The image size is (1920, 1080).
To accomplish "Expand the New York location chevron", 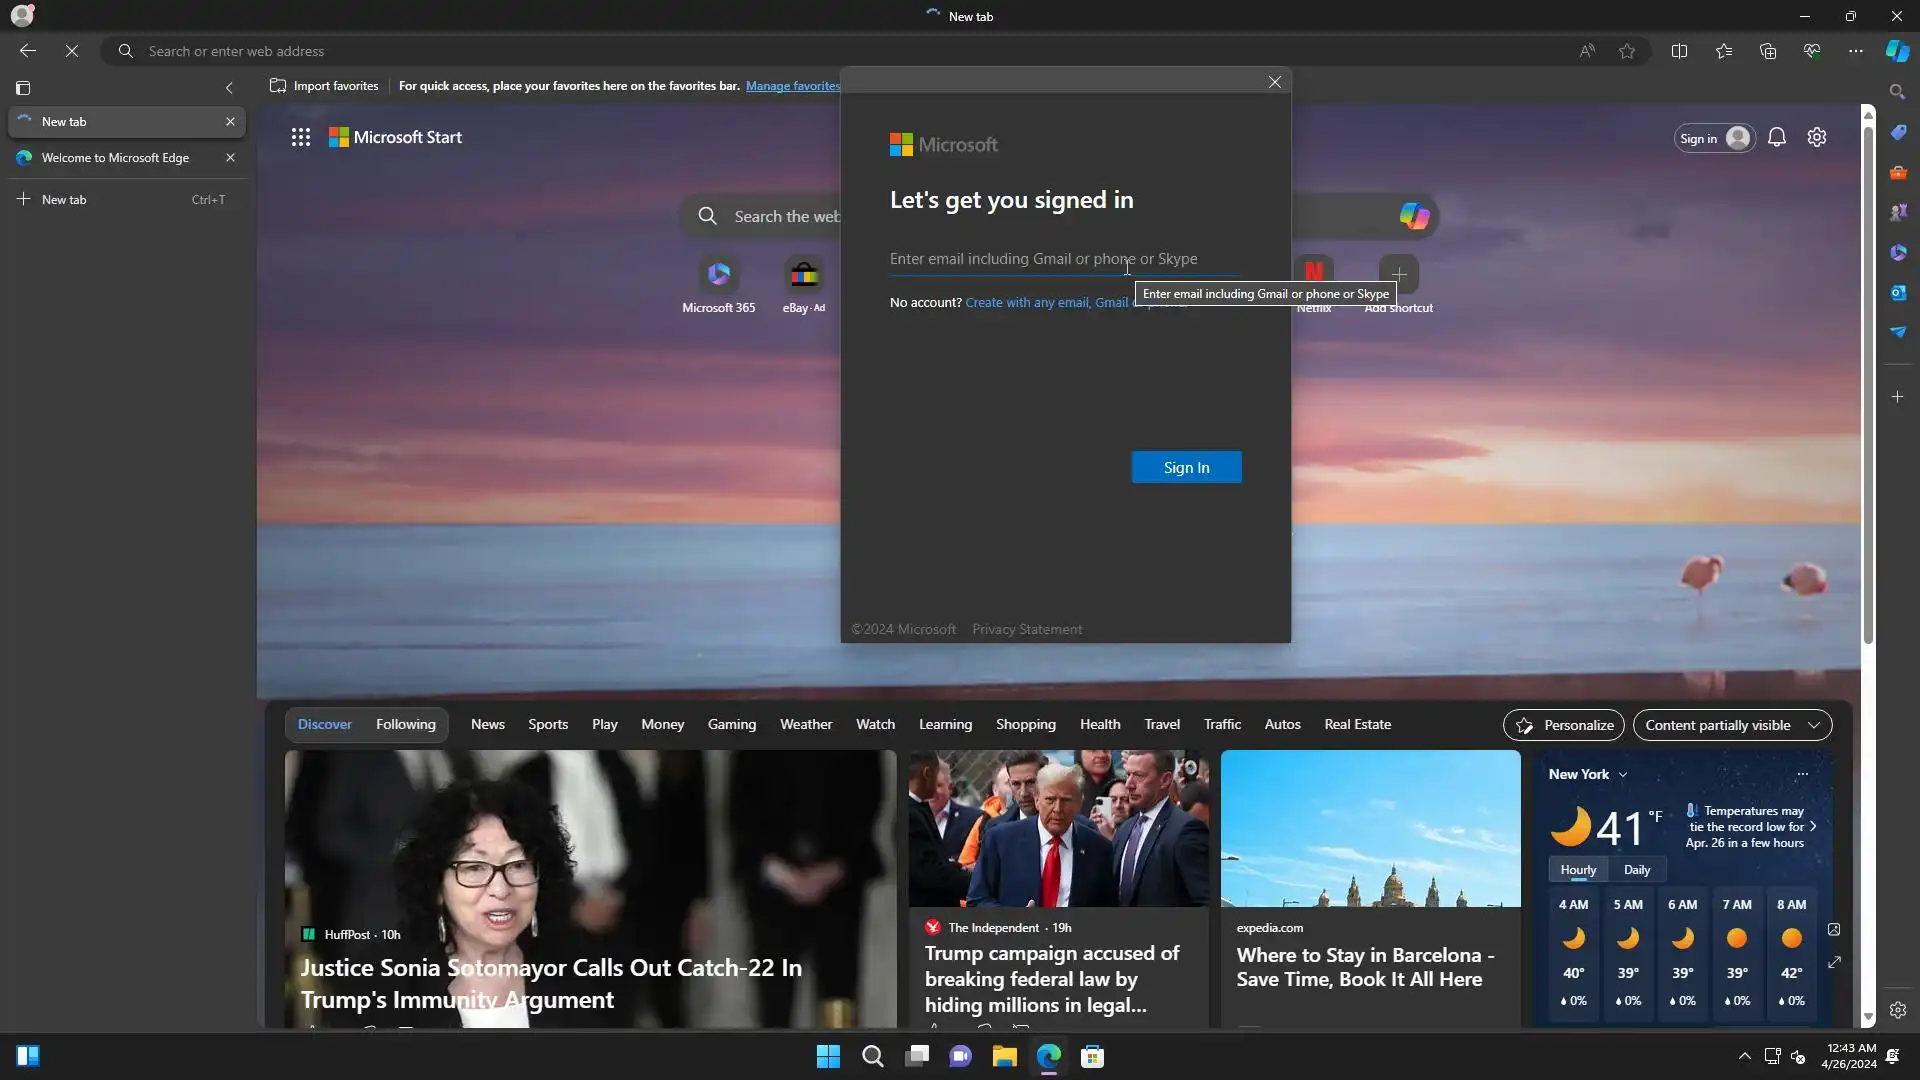I will (1622, 775).
